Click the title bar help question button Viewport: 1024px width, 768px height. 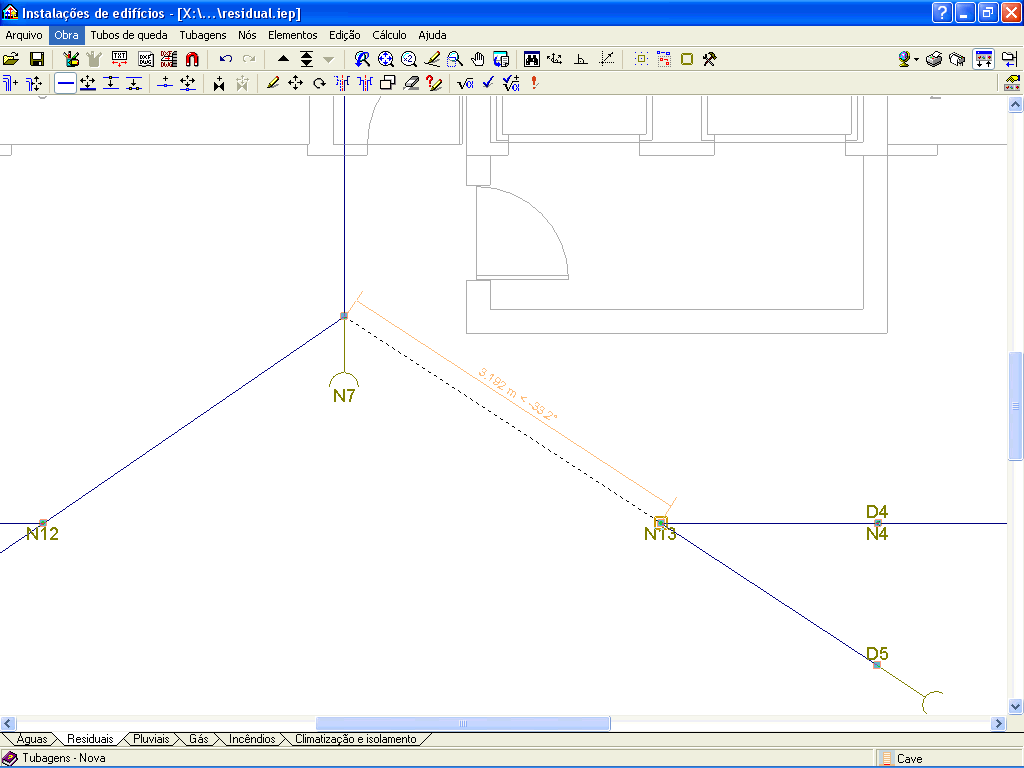point(942,12)
